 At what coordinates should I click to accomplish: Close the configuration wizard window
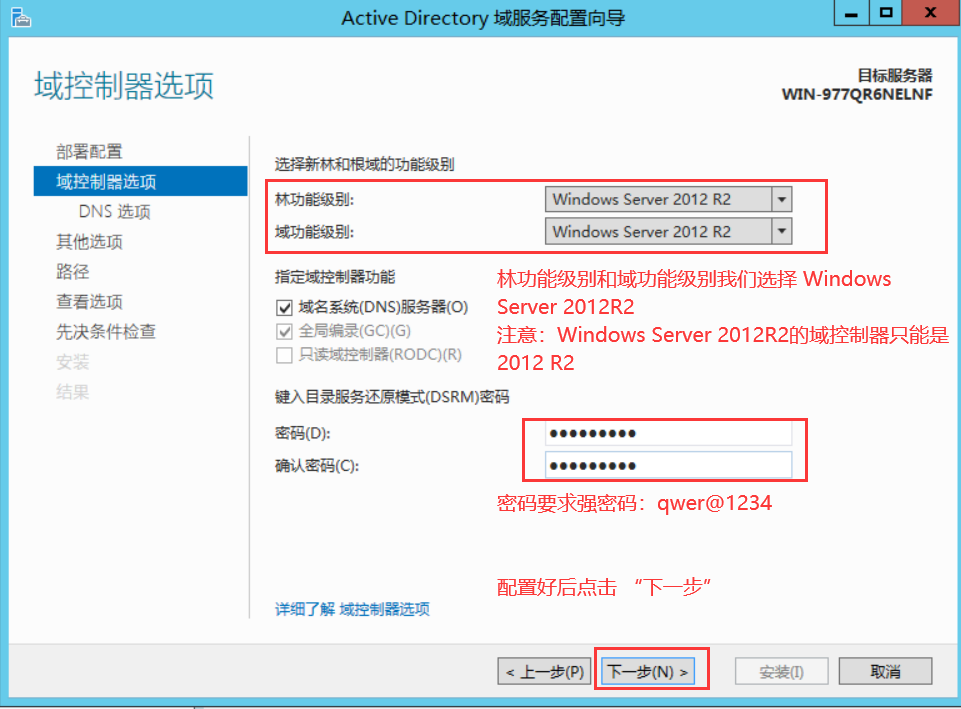pos(931,13)
